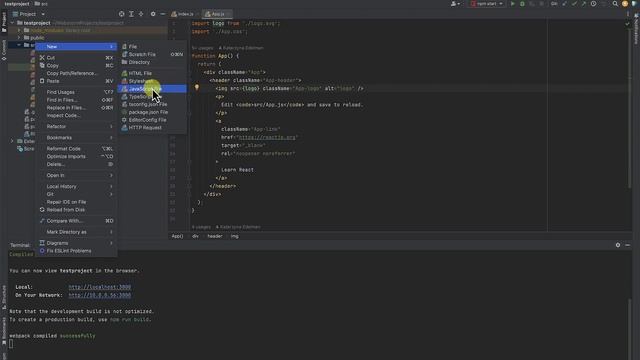Open the npm start run configuration dropdown
640x360 pixels.
[x=487, y=4]
